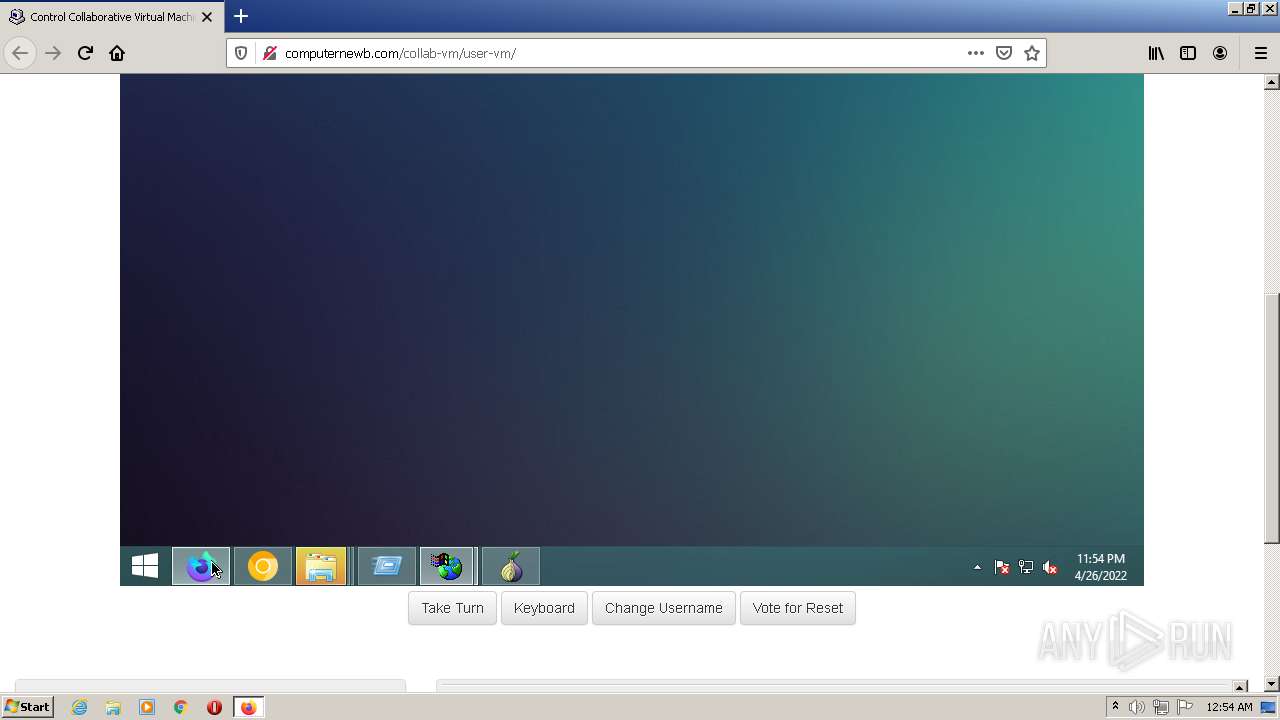Click the Take Turn button

[452, 608]
